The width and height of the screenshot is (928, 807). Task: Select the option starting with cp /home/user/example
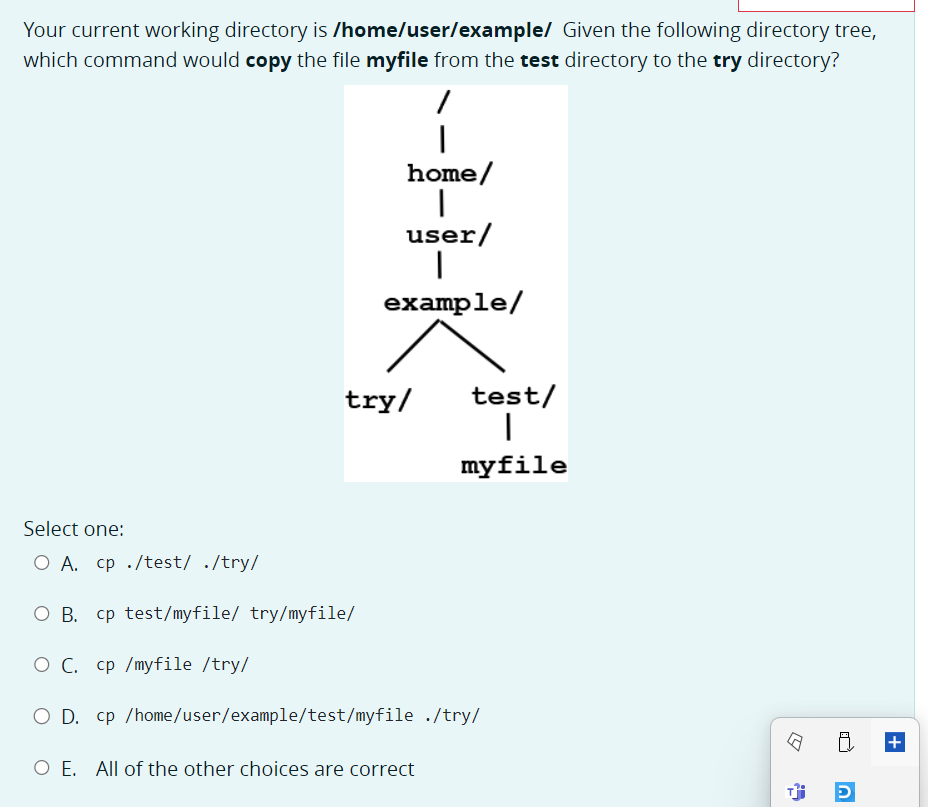click(287, 715)
